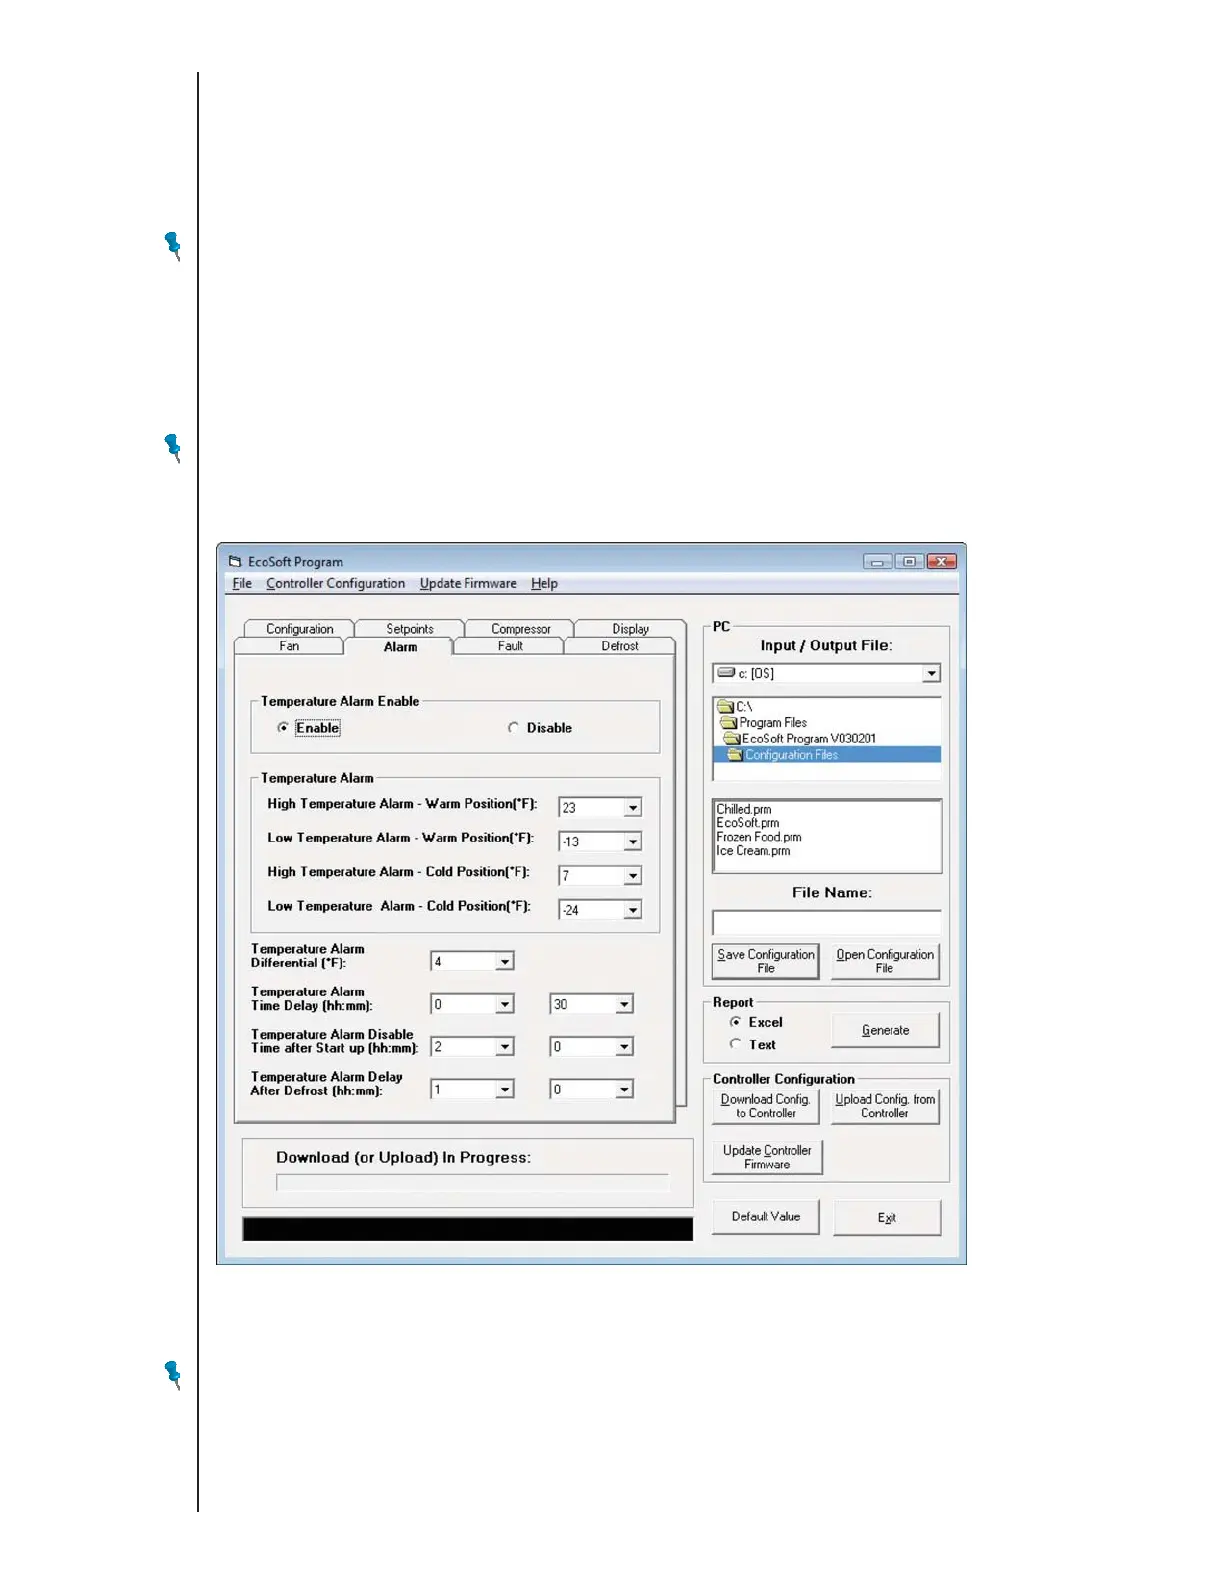The image size is (1224, 1584).
Task: Click Upload Config. from Controller button
Action: [x=885, y=1106]
